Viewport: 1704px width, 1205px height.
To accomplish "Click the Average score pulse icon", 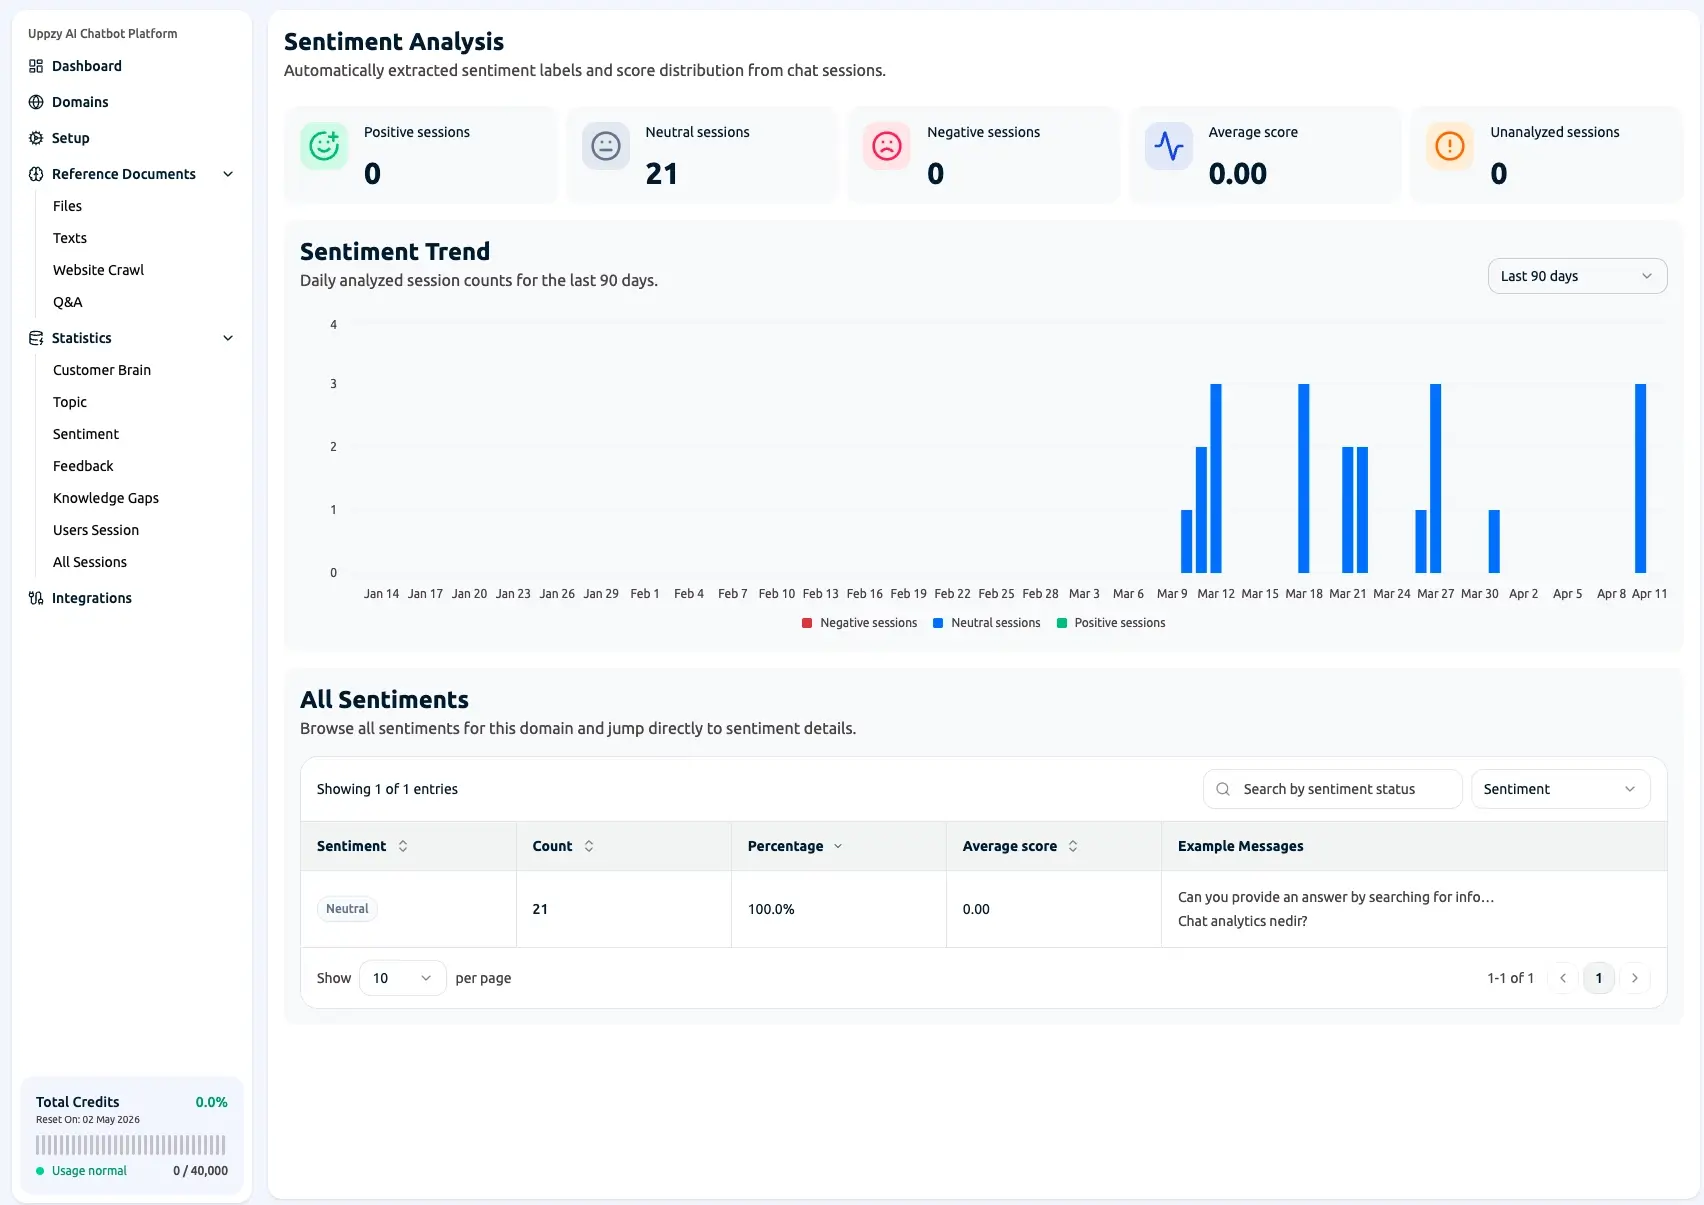I will pyautogui.click(x=1168, y=146).
